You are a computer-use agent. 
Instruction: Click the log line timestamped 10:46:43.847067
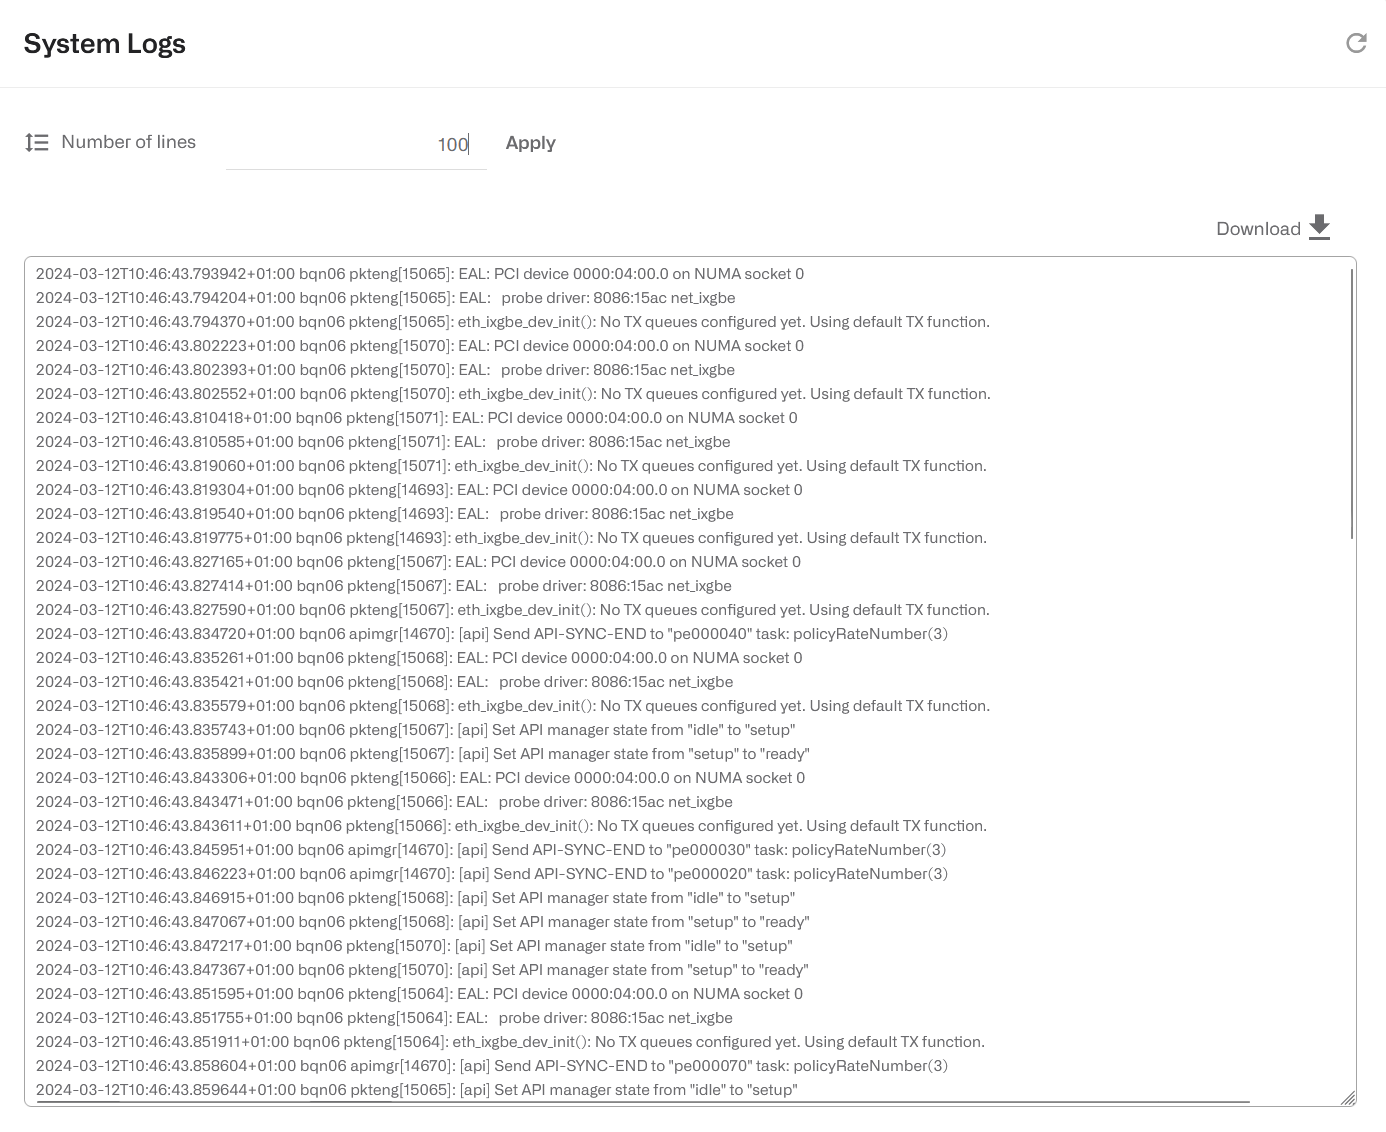pyautogui.click(x=423, y=922)
